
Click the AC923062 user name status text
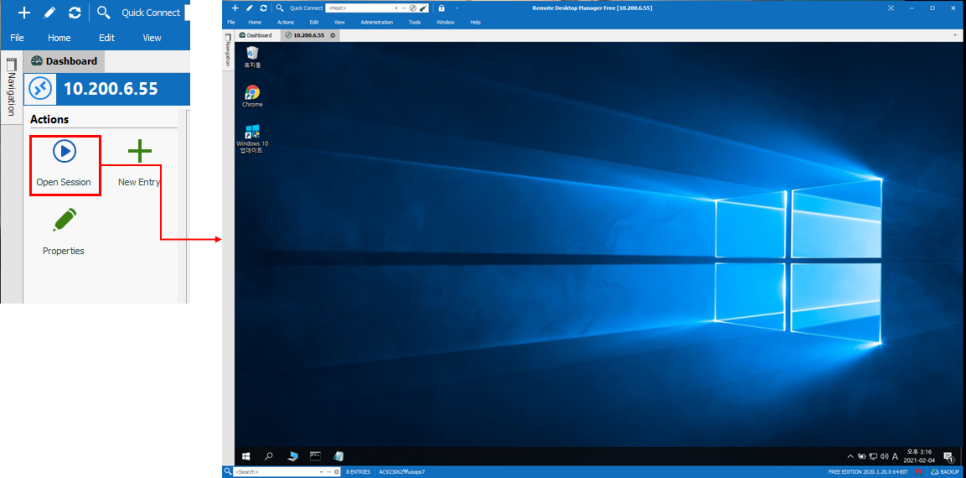coord(402,472)
